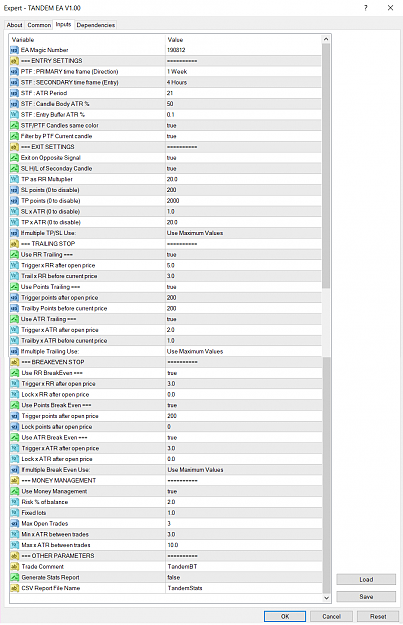Viewport: 403px width, 625px height.
Task: Click the MONEY MANAGEMENT section icon
Action: tap(14, 481)
